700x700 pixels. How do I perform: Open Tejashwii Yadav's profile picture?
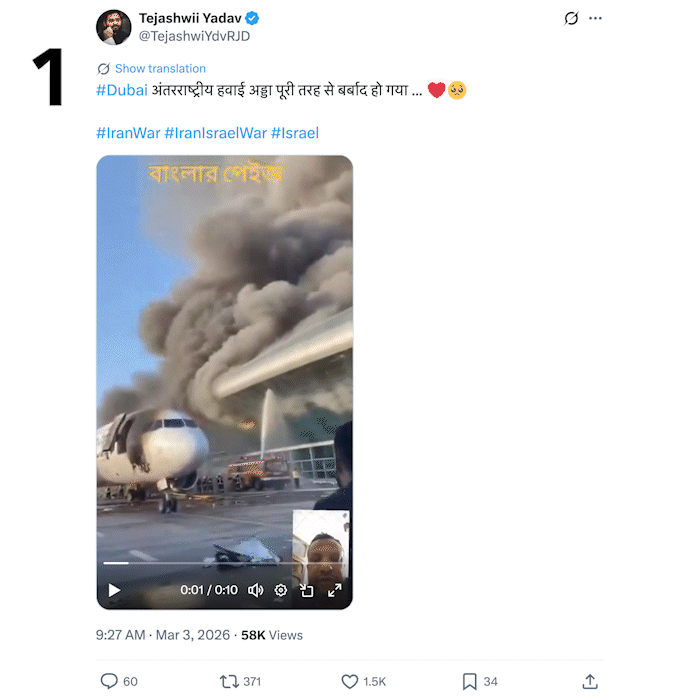click(x=114, y=27)
